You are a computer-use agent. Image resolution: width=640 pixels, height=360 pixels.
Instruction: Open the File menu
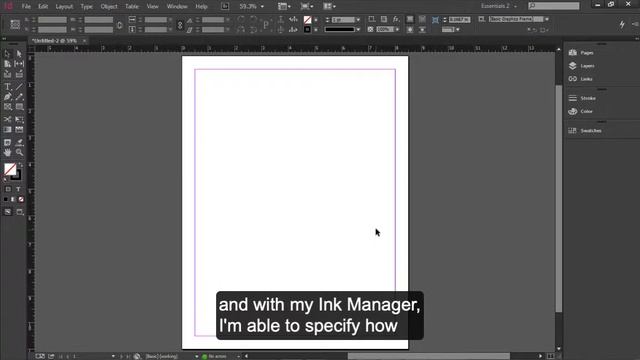pyautogui.click(x=26, y=7)
